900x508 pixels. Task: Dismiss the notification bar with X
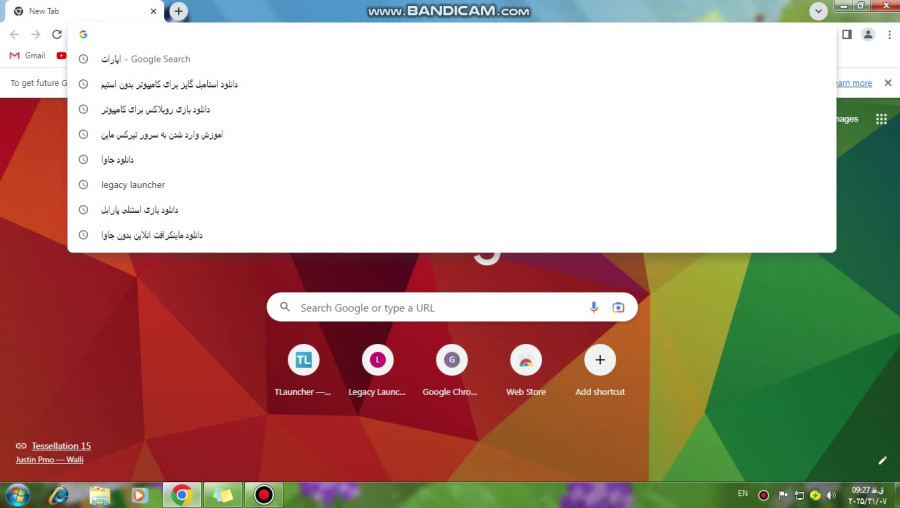pyautogui.click(x=888, y=83)
